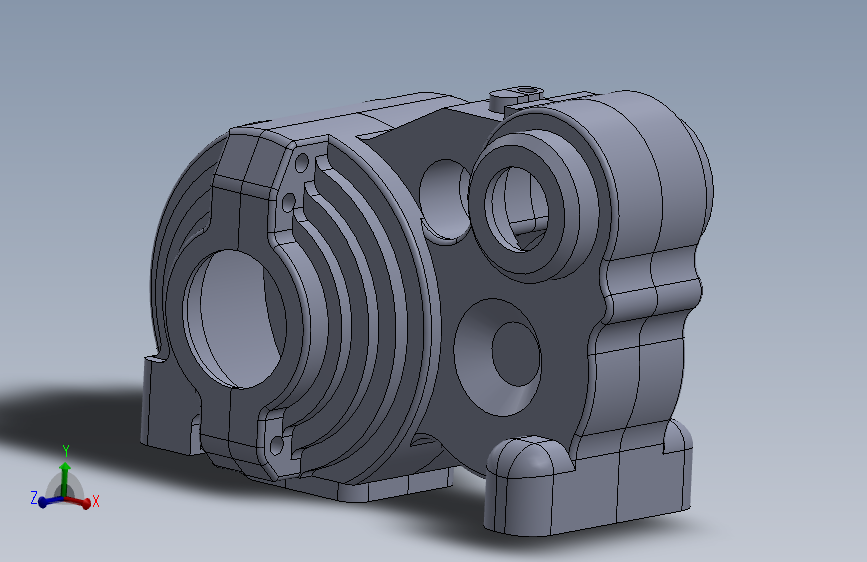Click the green Y axis of the triad
867x562 pixels.
[x=65, y=479]
